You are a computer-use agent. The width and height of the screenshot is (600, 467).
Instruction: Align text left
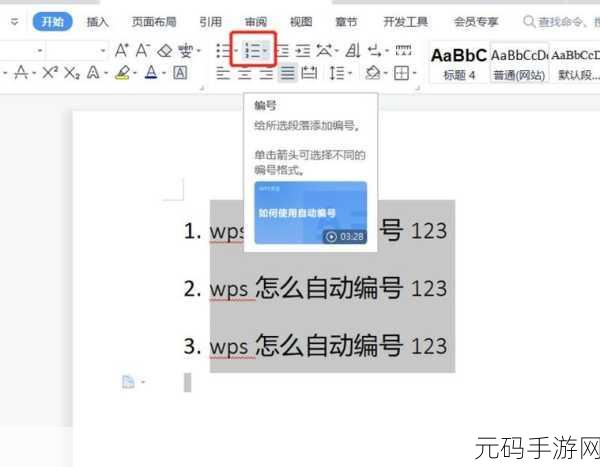pyautogui.click(x=223, y=73)
